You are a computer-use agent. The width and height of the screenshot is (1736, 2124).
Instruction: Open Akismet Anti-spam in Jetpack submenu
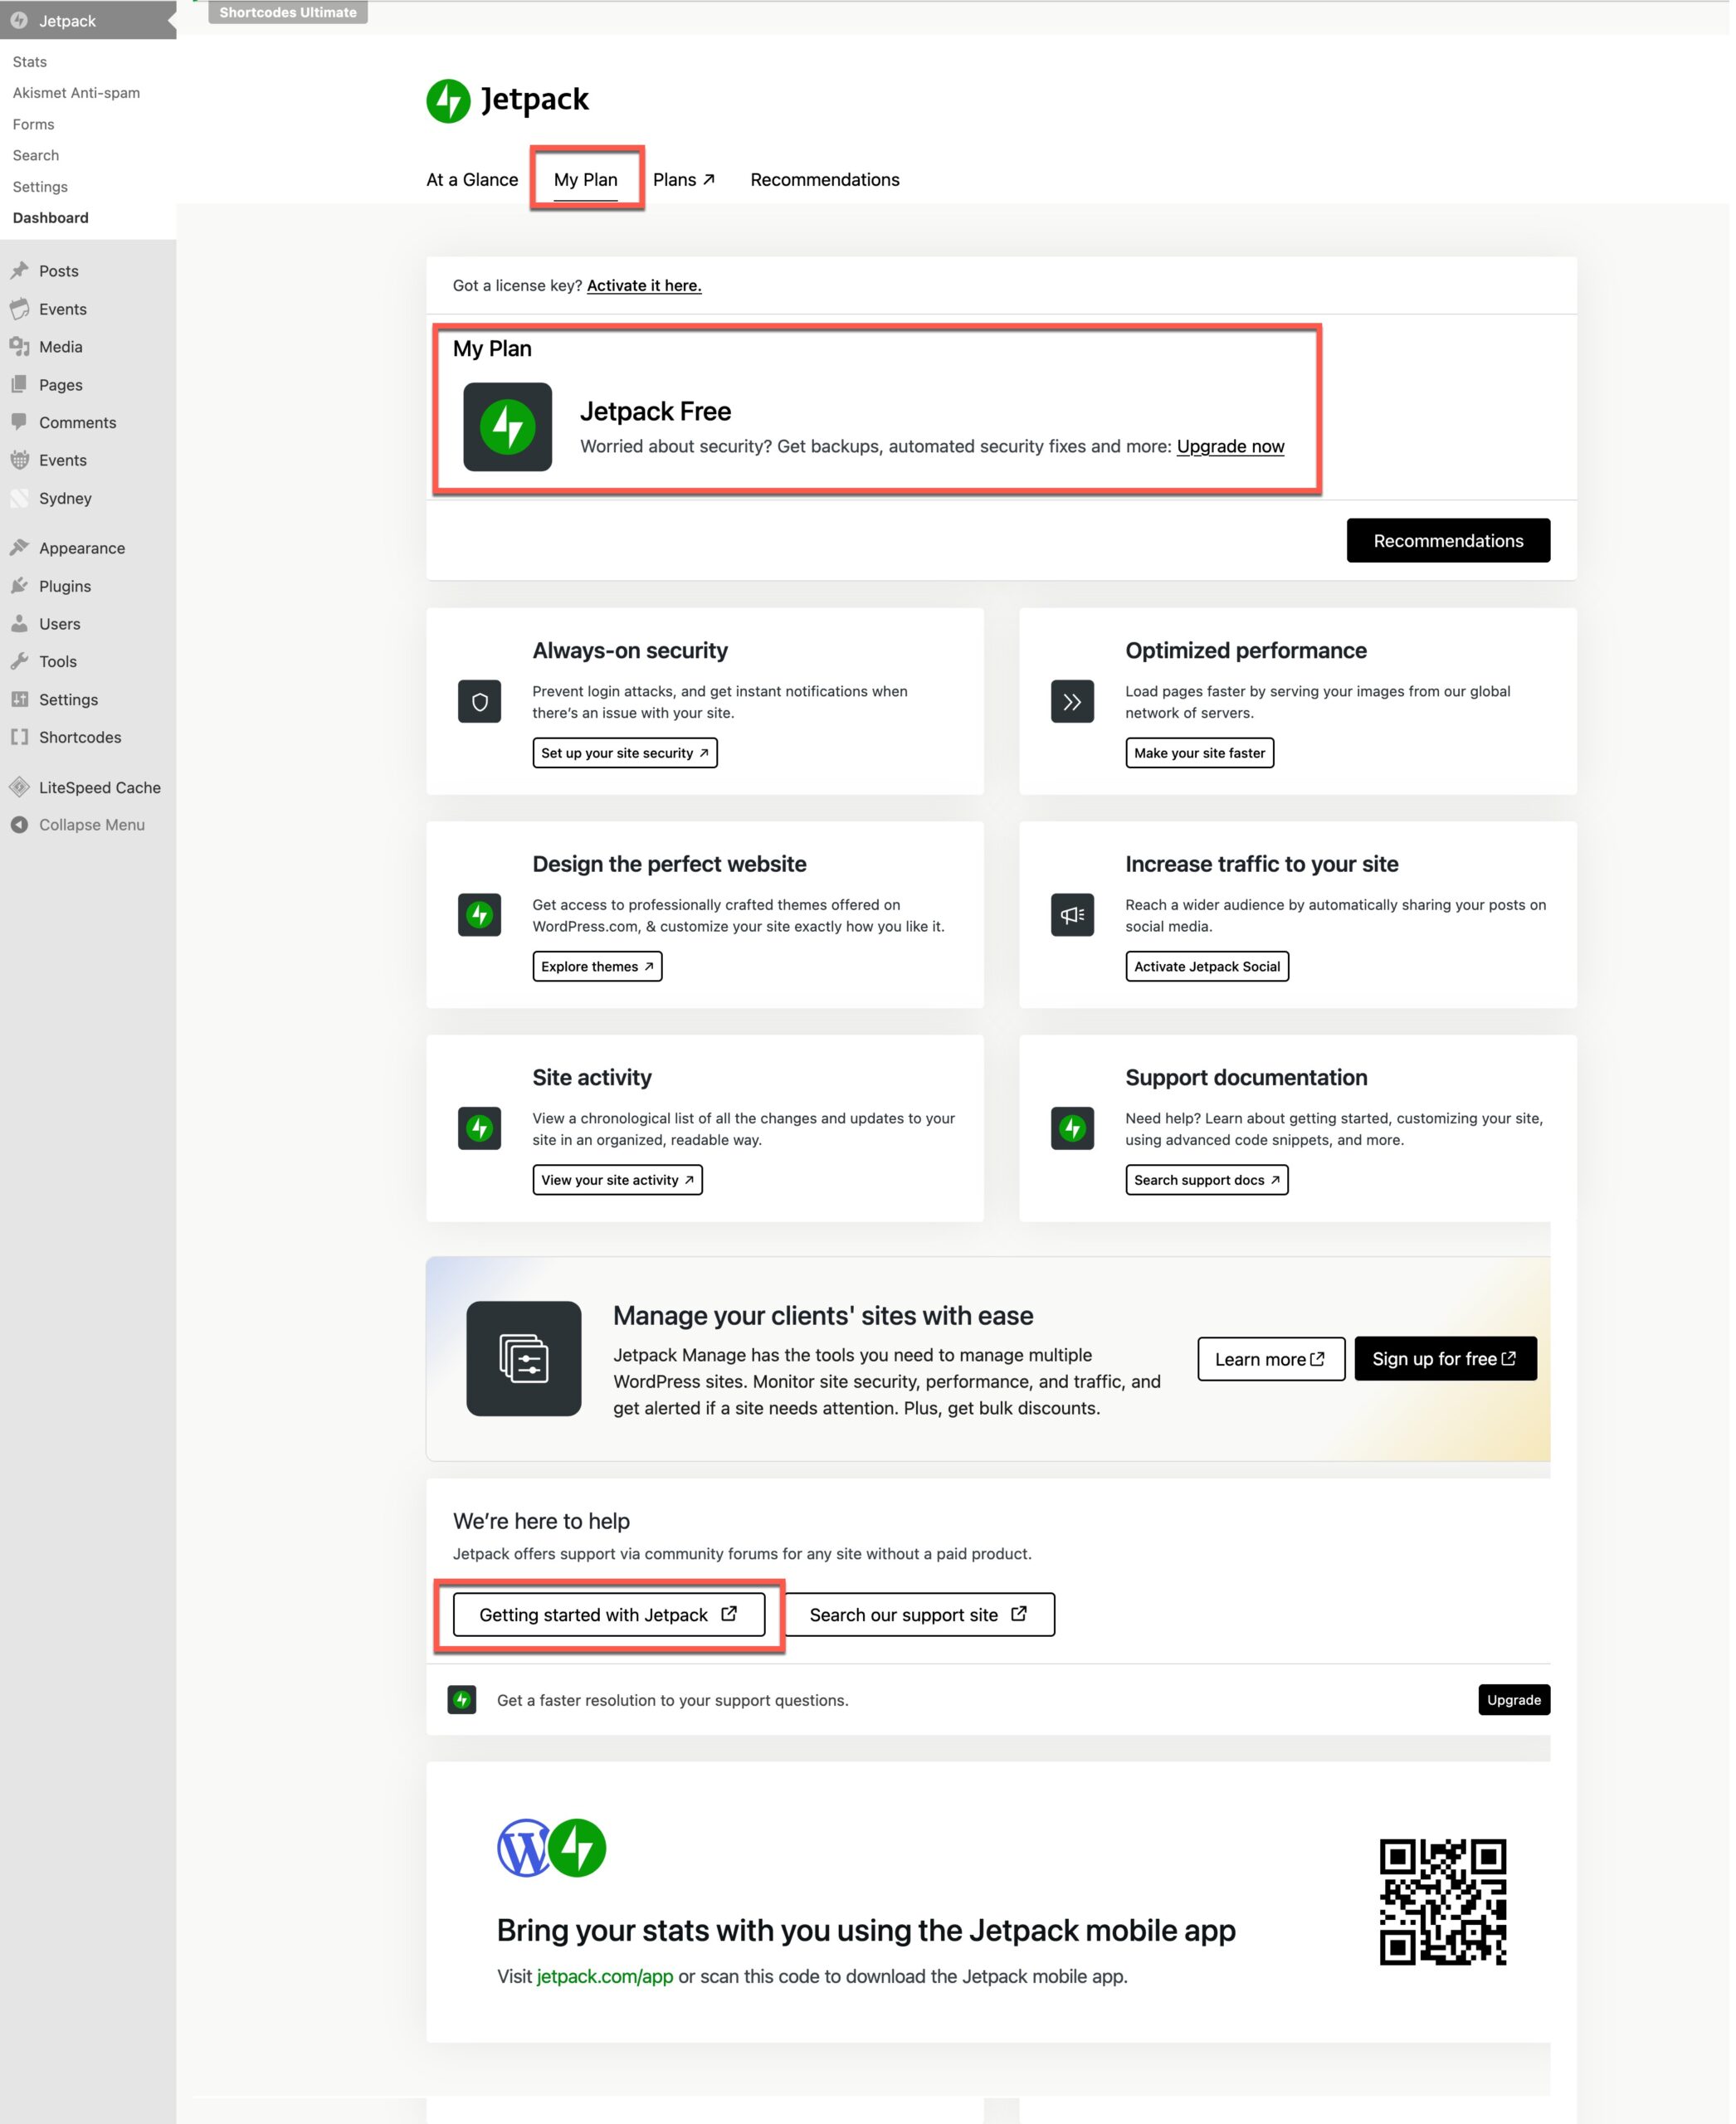[x=77, y=93]
